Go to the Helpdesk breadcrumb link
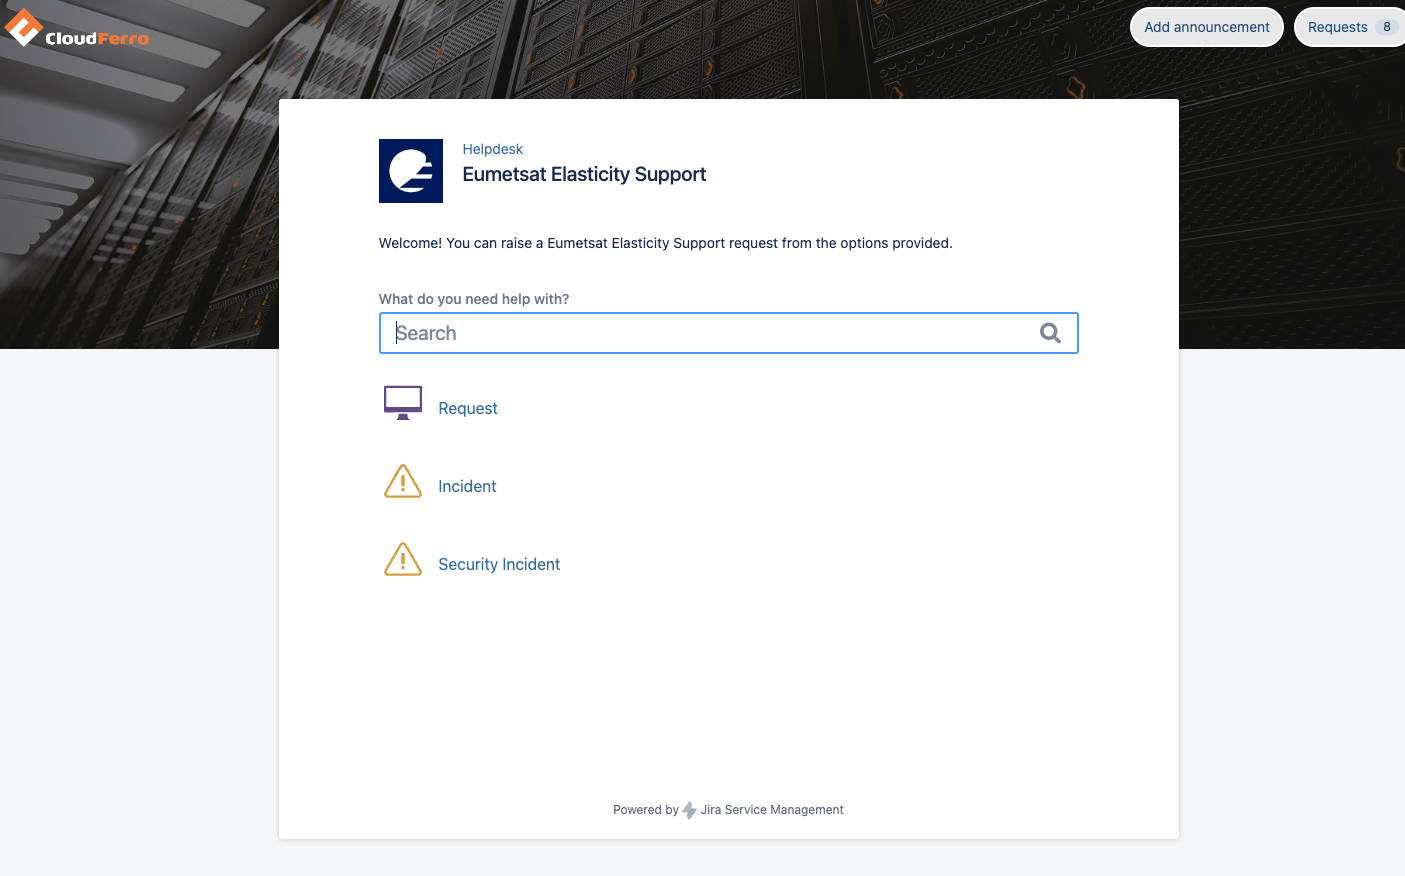 pyautogui.click(x=492, y=149)
